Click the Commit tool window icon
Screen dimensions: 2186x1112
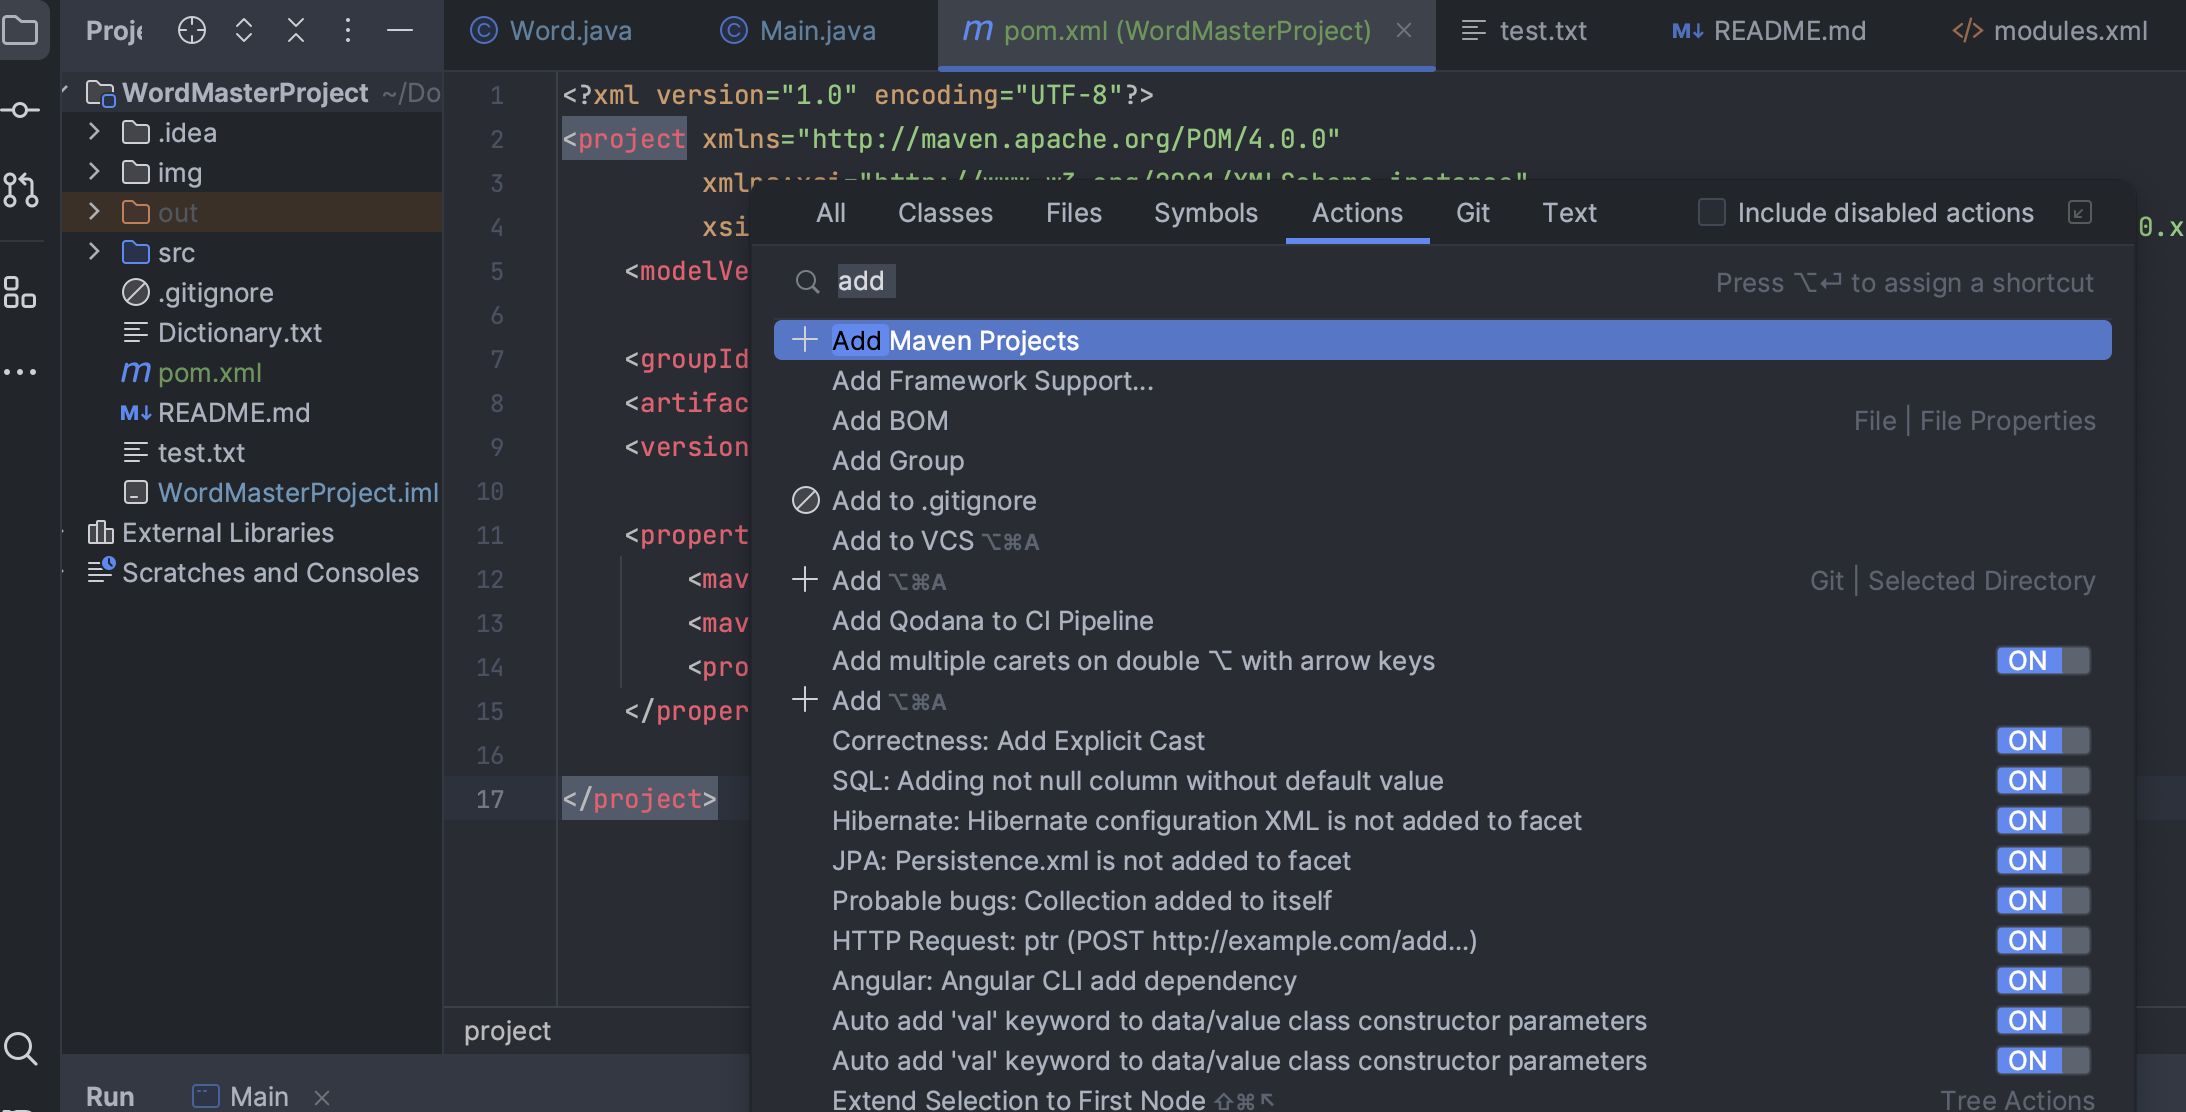coord(20,110)
